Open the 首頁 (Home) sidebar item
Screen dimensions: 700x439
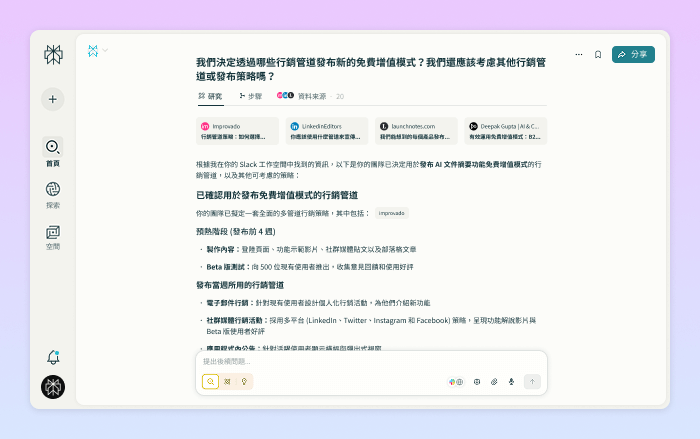pos(53,147)
